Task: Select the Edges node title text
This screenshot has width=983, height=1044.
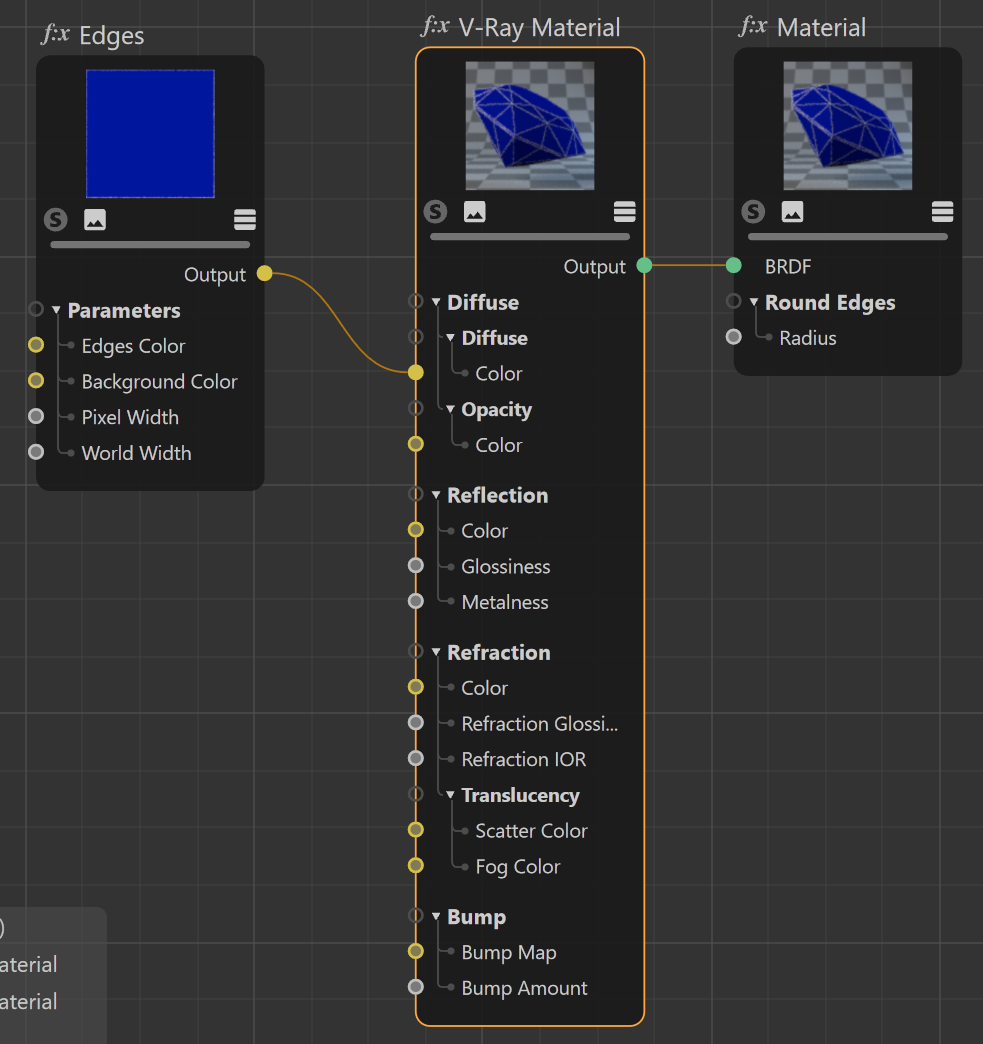Action: tap(112, 36)
